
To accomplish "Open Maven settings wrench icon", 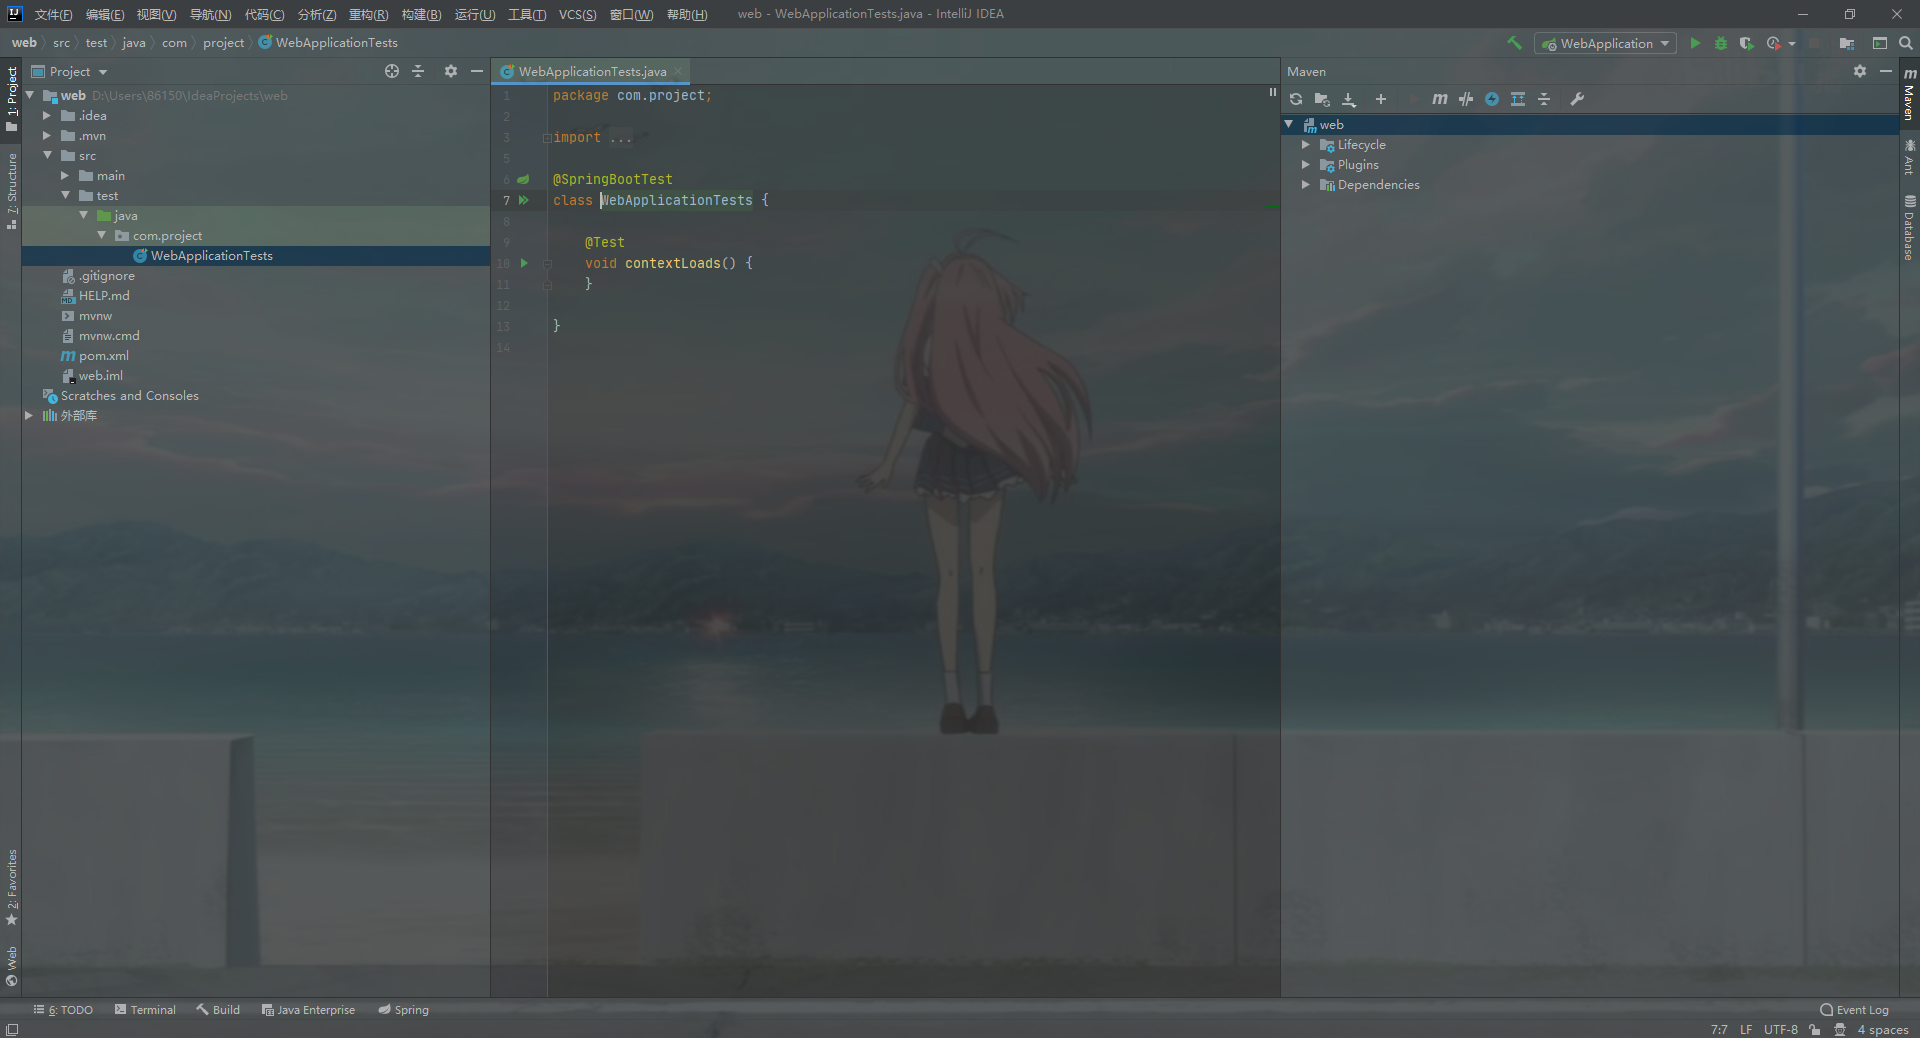I will point(1577,99).
